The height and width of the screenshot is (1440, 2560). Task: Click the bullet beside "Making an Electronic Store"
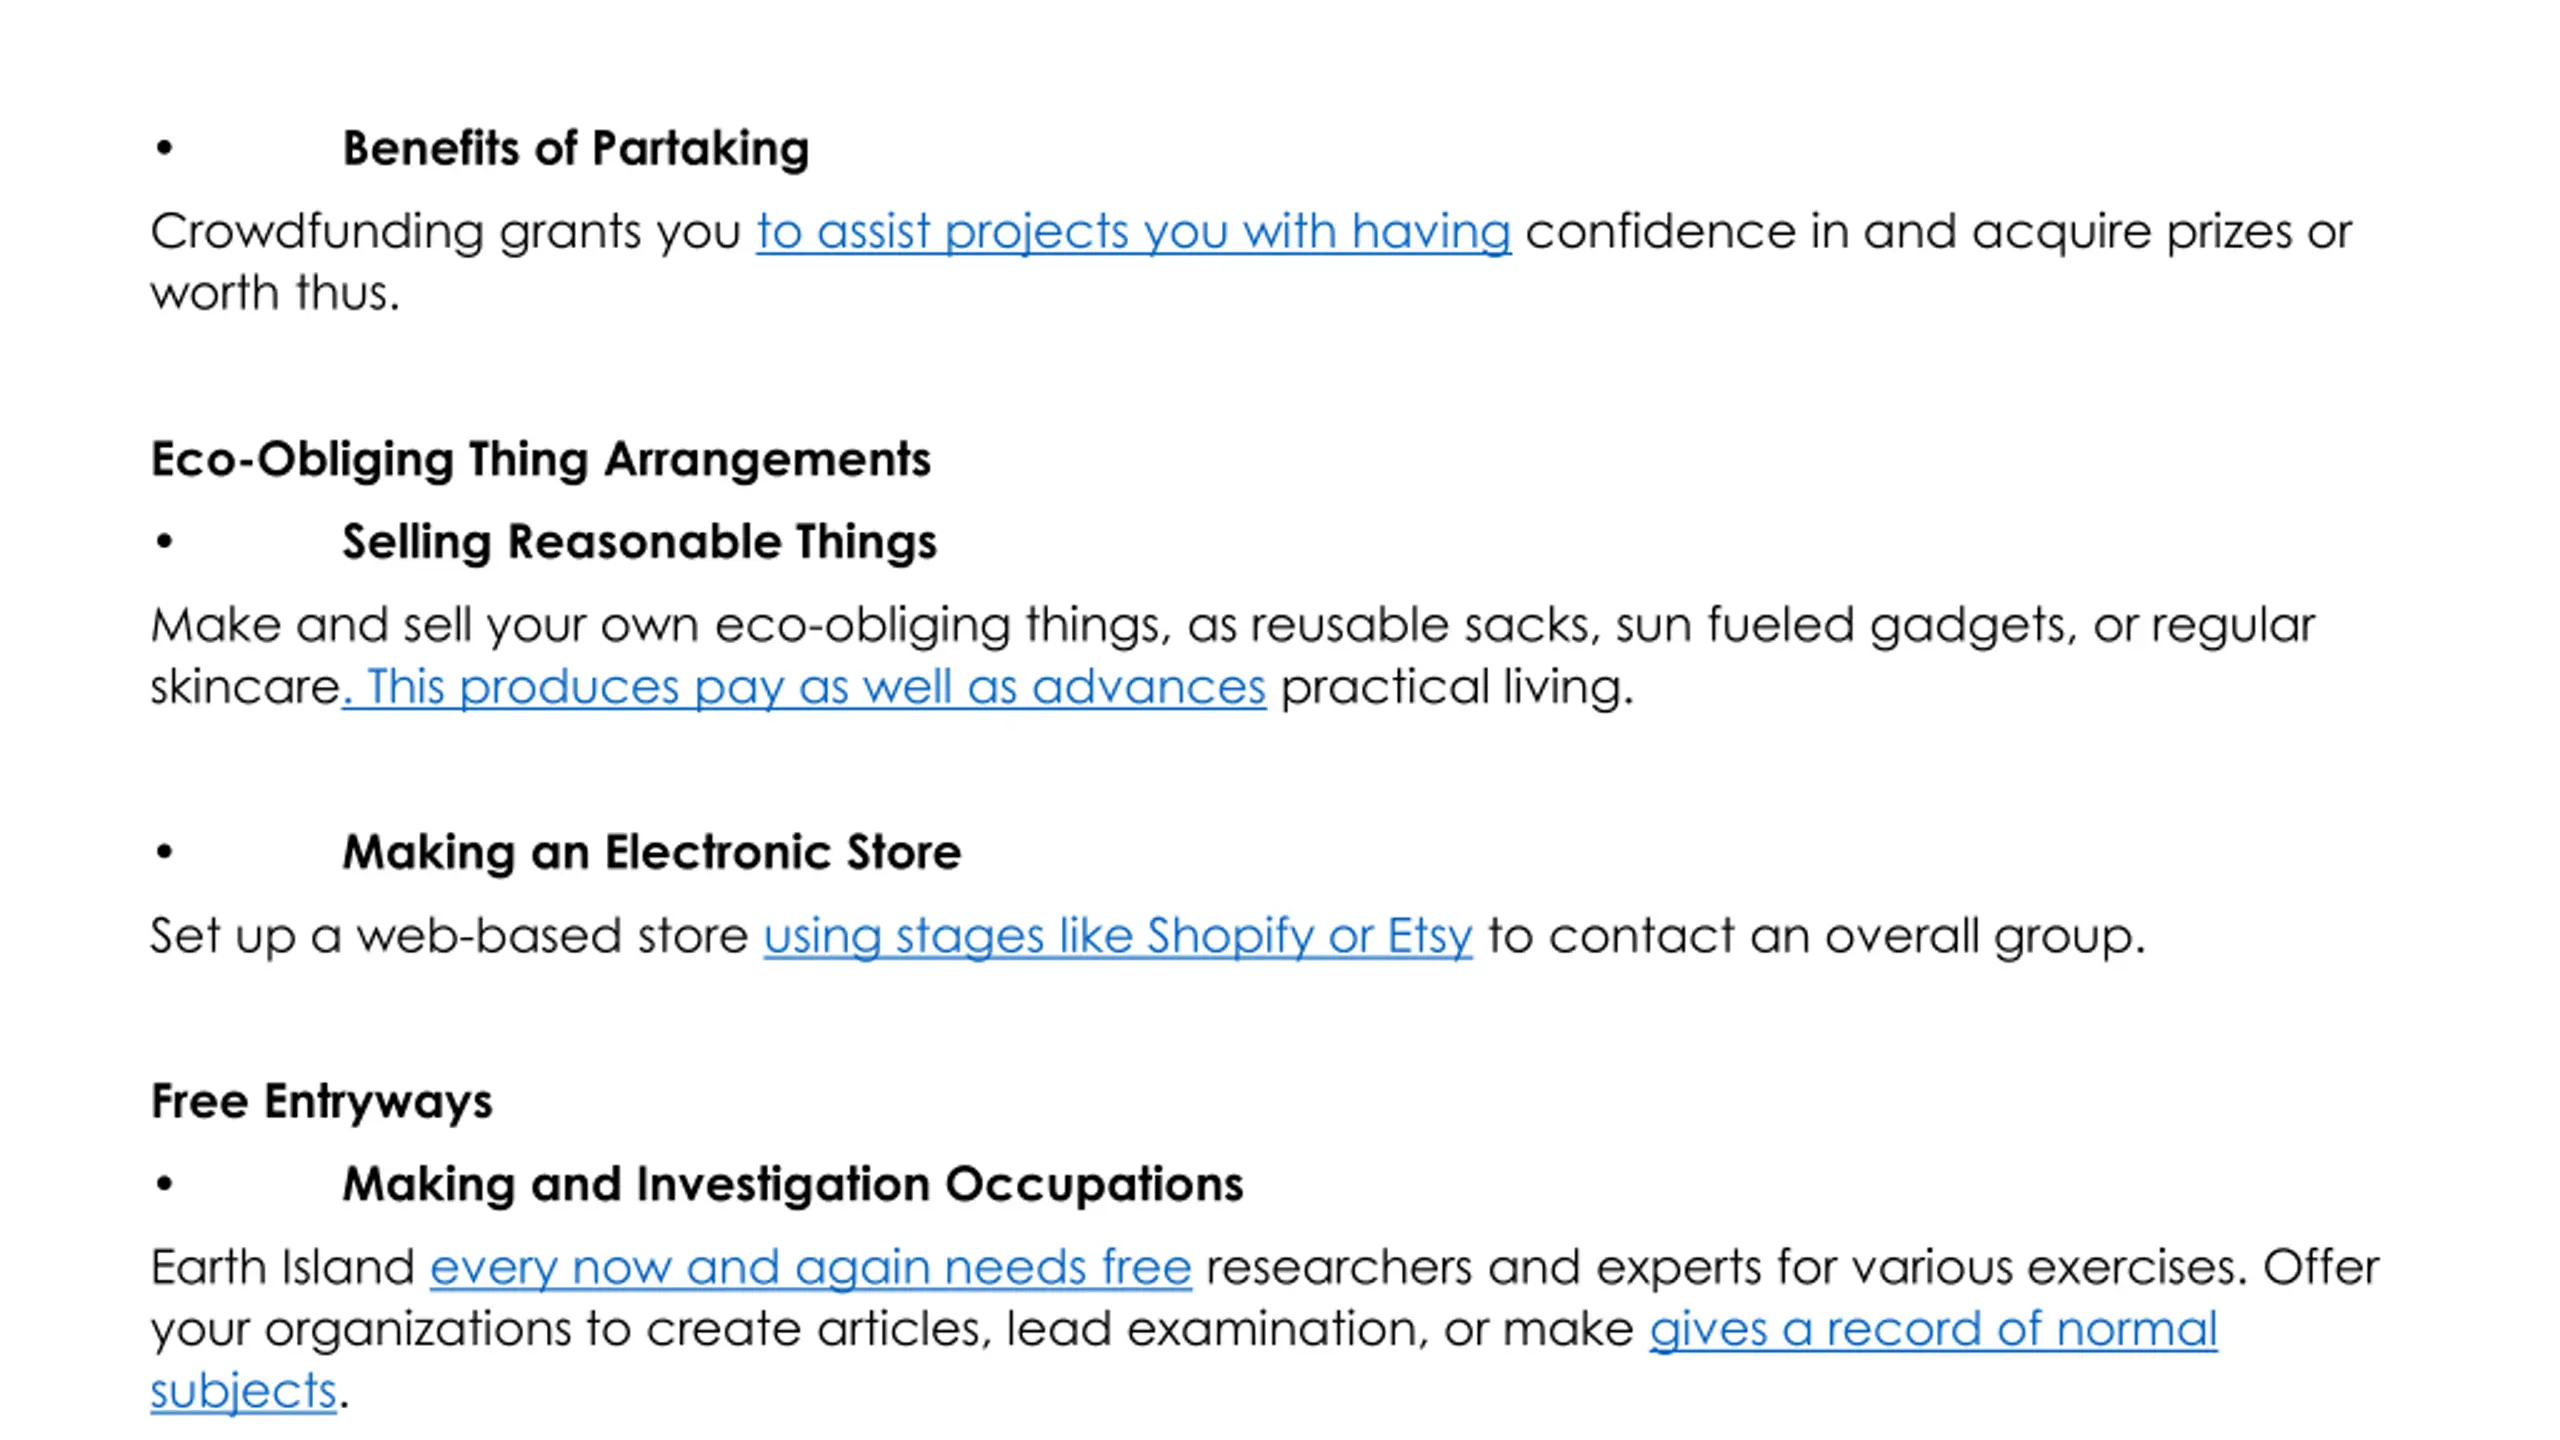coord(165,853)
